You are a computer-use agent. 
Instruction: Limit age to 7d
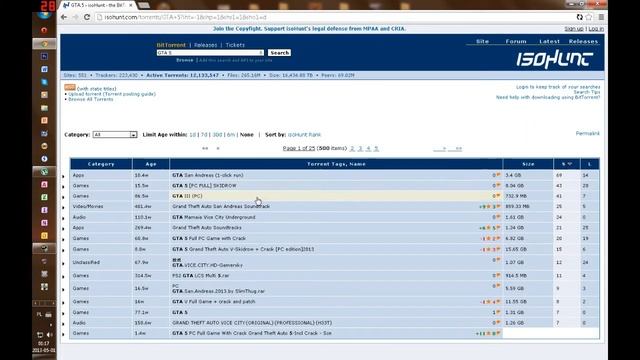point(204,135)
